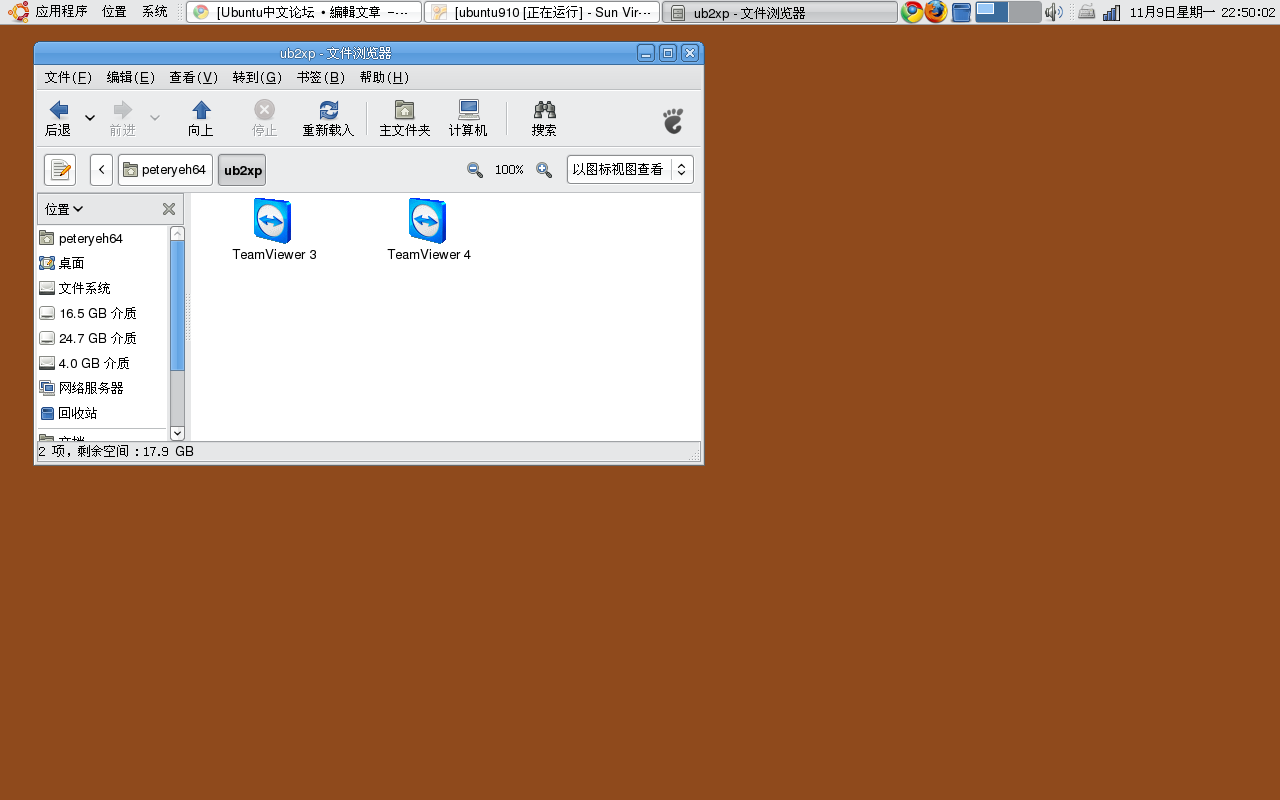Open the 位置 top panel menu
Screen dimensions: 1280x800
[114, 12]
